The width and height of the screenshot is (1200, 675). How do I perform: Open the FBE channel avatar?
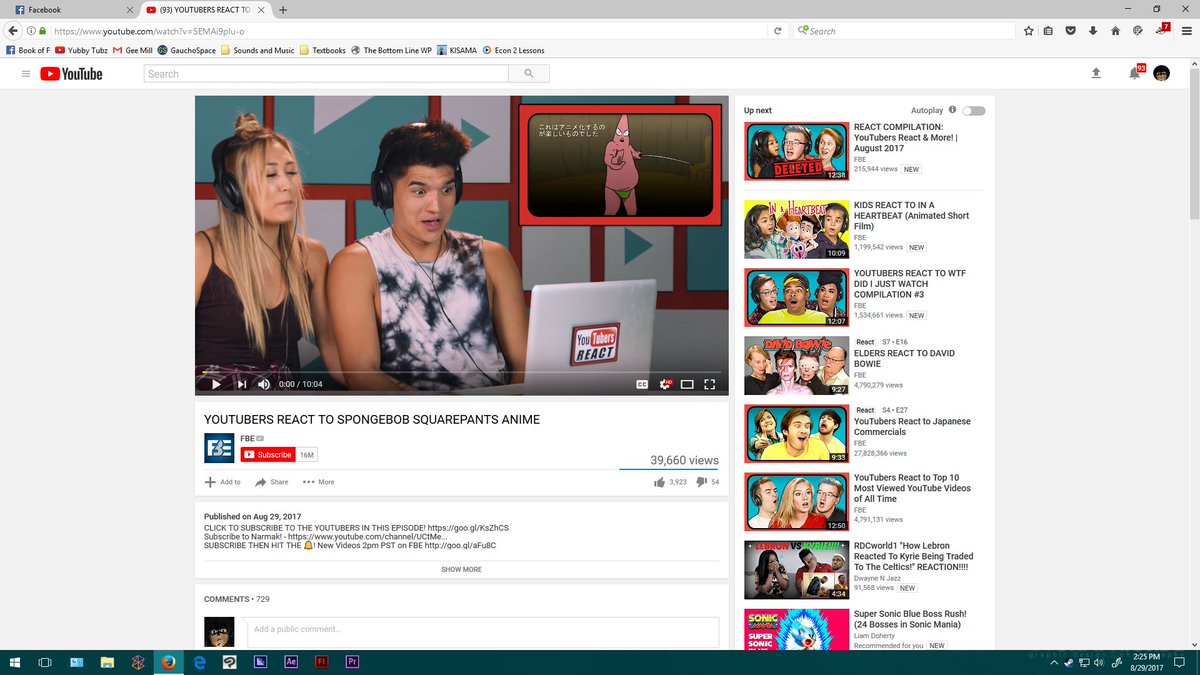219,448
